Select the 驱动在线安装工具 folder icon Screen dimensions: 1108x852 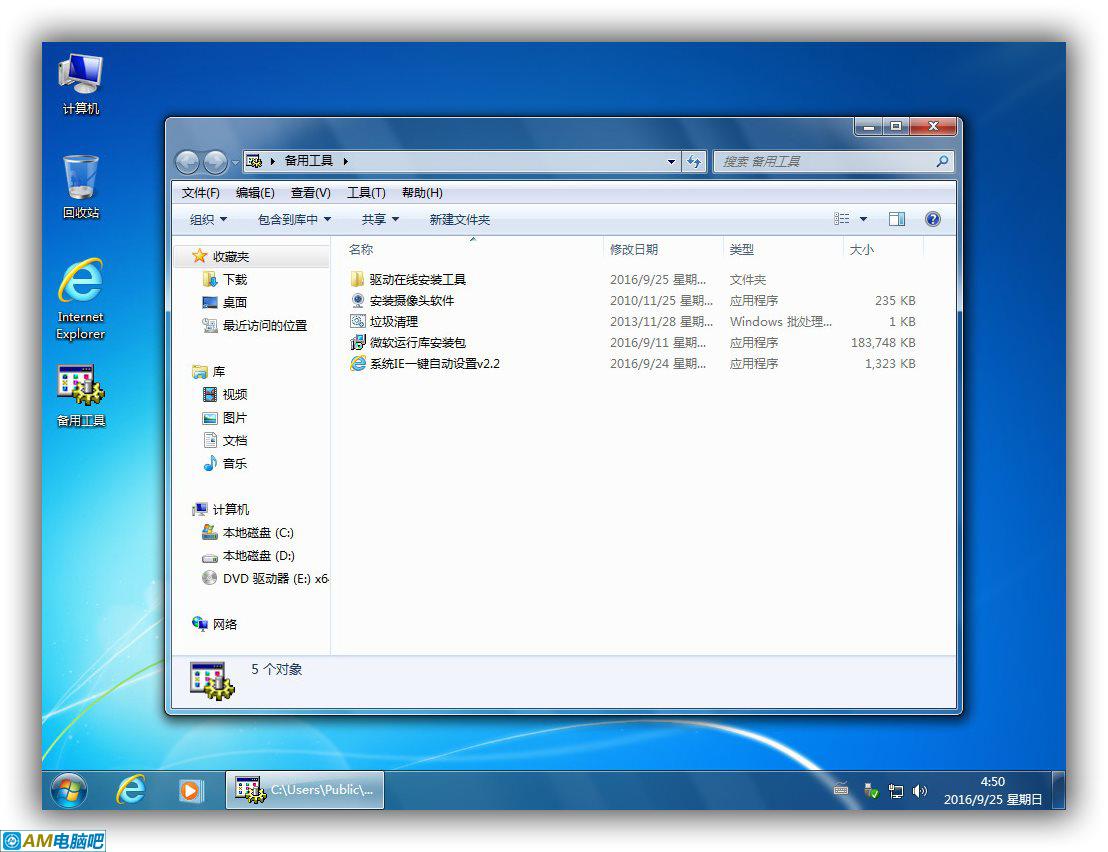[358, 279]
